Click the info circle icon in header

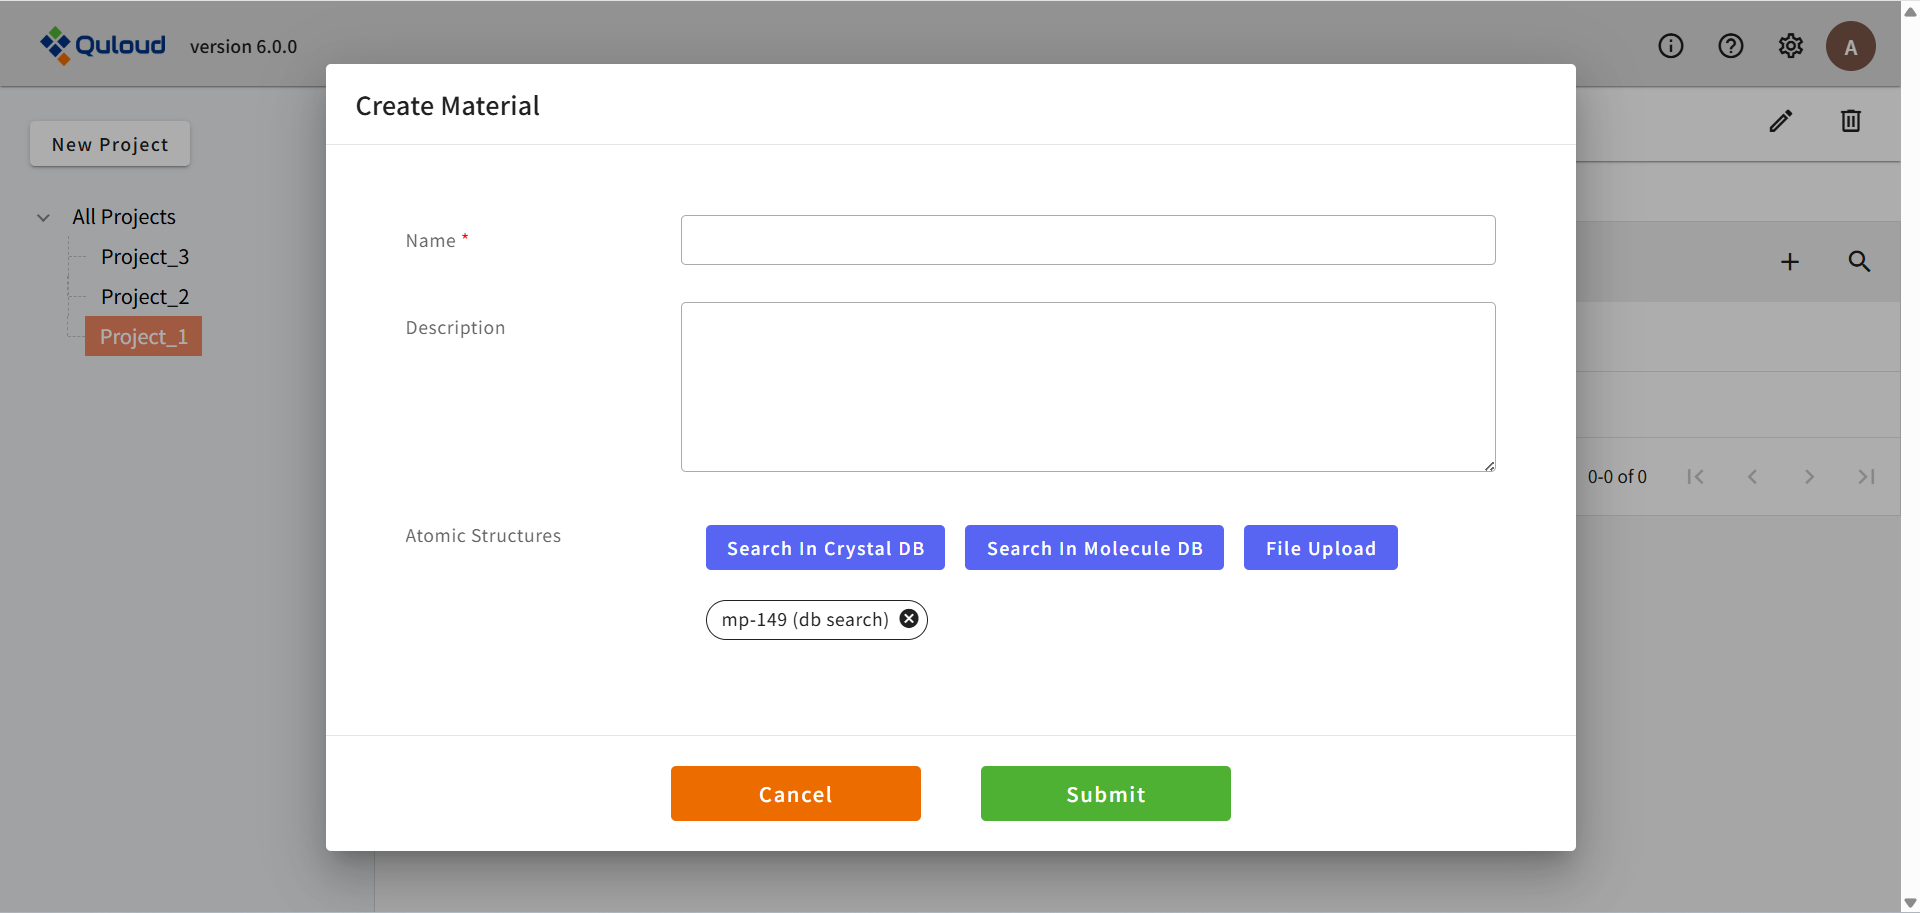tap(1670, 46)
